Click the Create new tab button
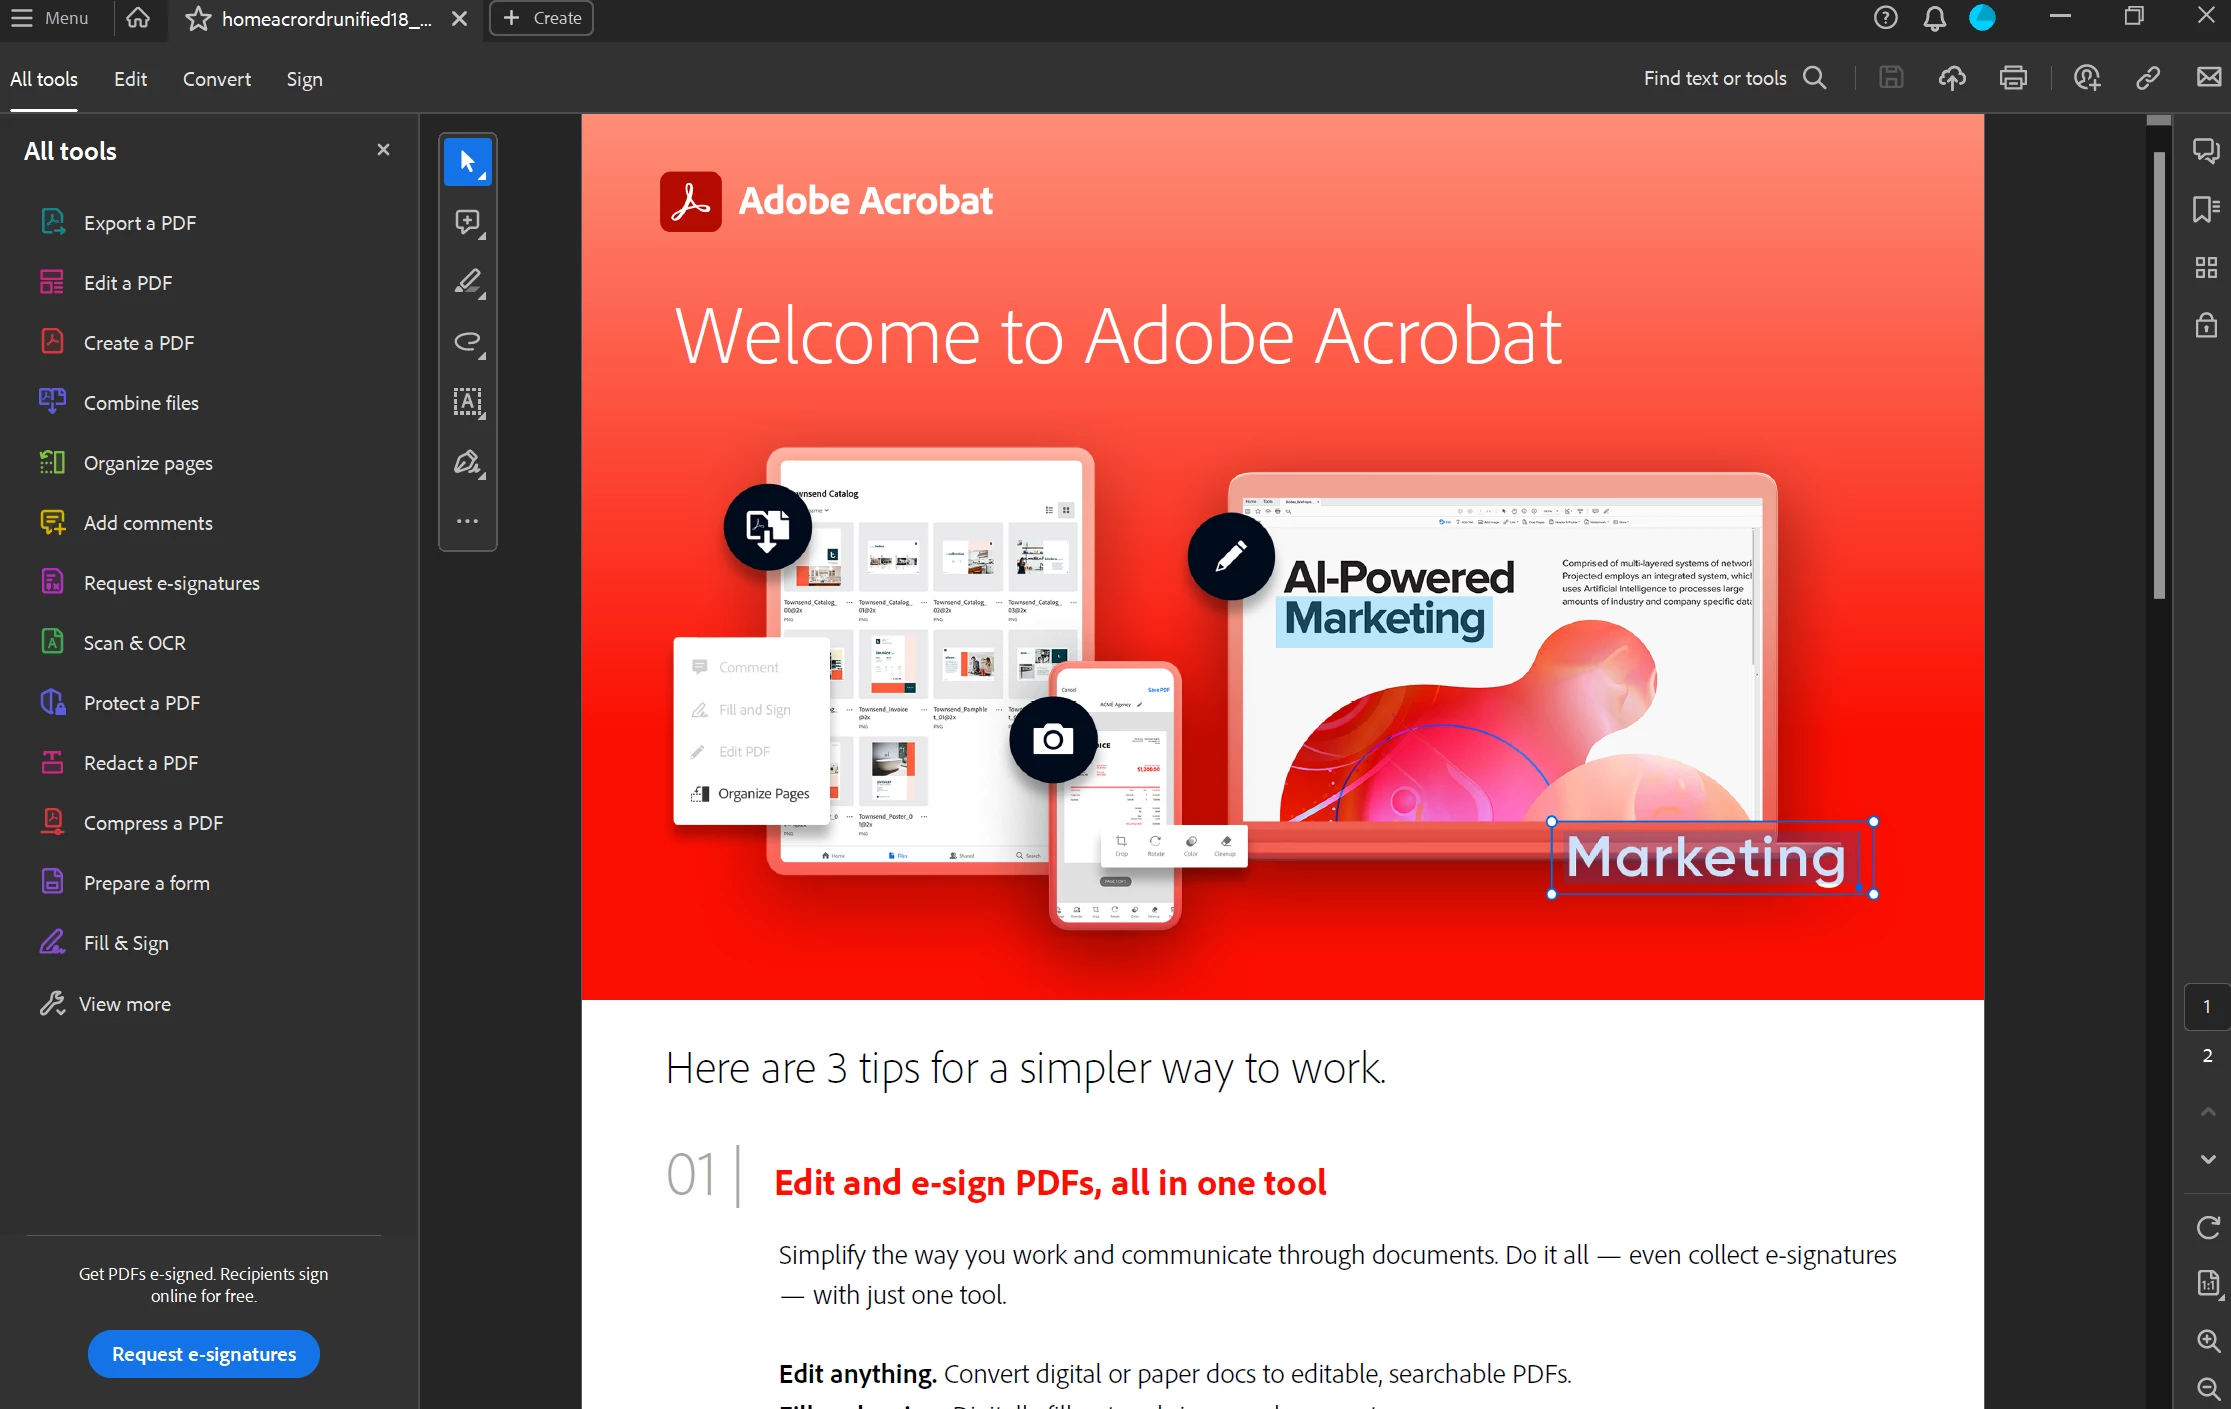The width and height of the screenshot is (2231, 1409). [x=541, y=18]
